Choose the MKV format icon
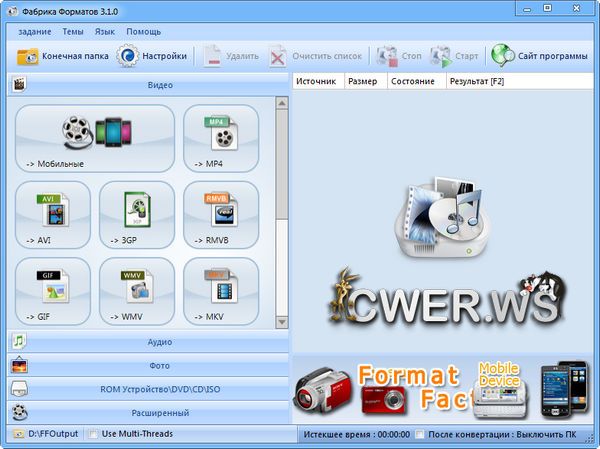The image size is (600, 449). click(221, 290)
